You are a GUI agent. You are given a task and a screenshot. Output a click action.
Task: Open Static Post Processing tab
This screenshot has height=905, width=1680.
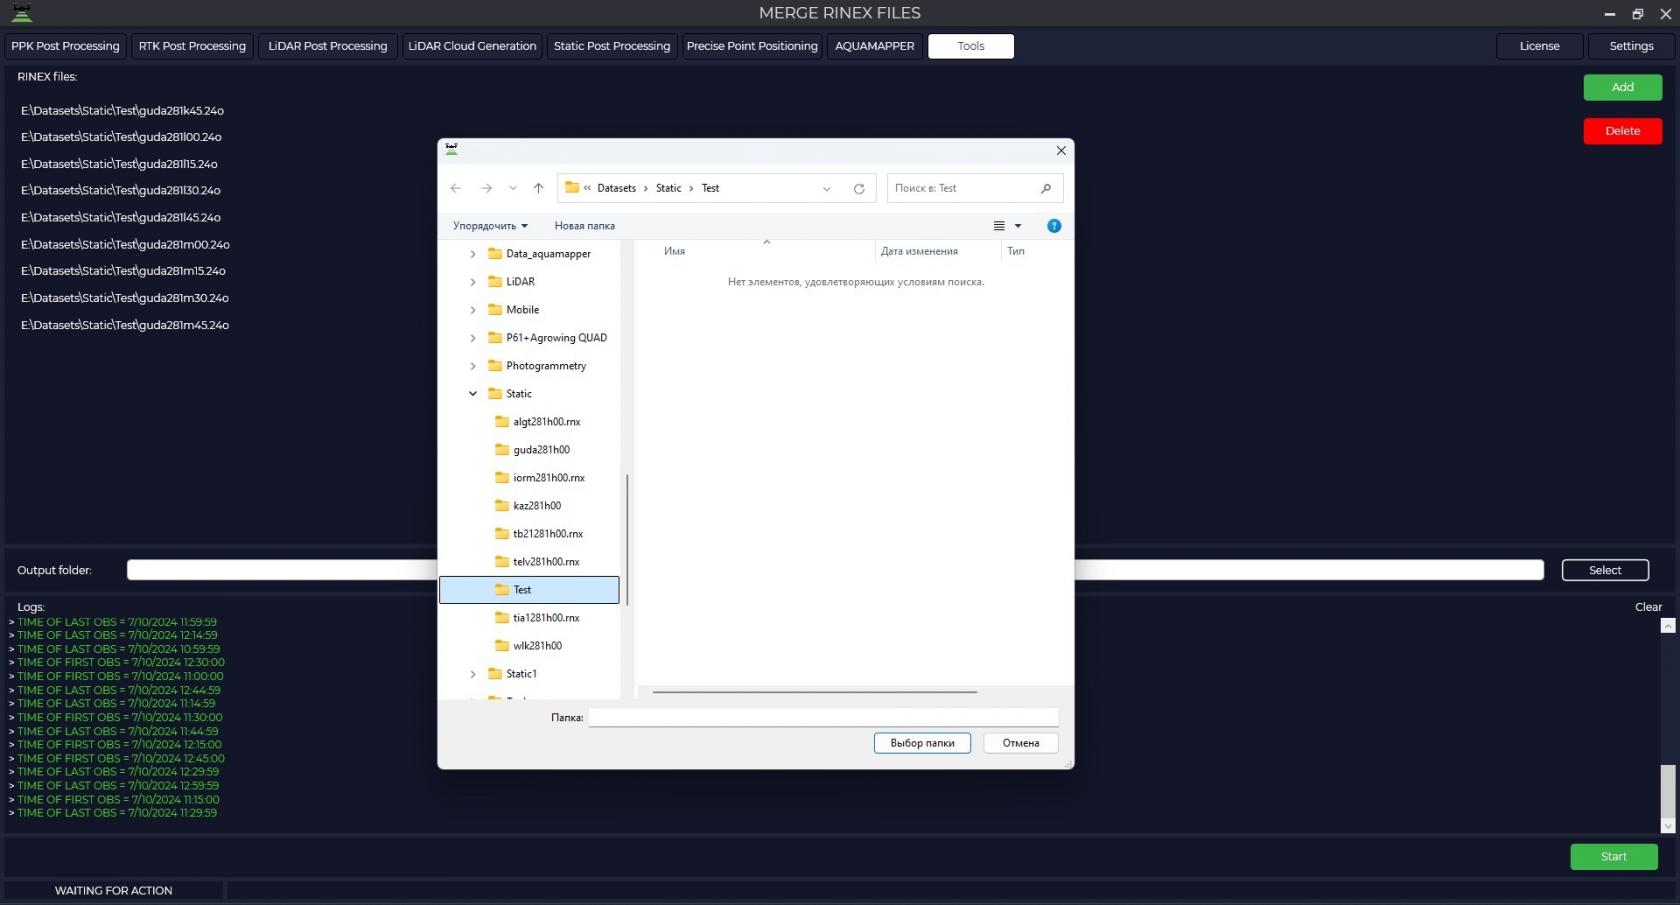(x=612, y=46)
